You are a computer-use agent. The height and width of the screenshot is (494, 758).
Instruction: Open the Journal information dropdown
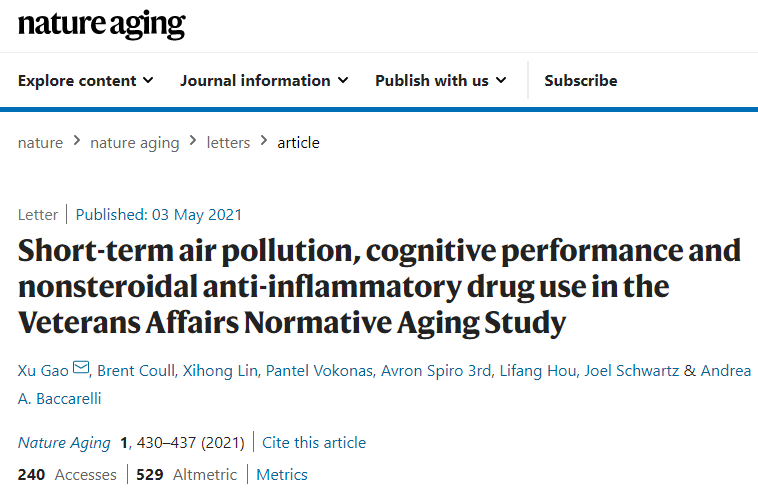(x=264, y=80)
